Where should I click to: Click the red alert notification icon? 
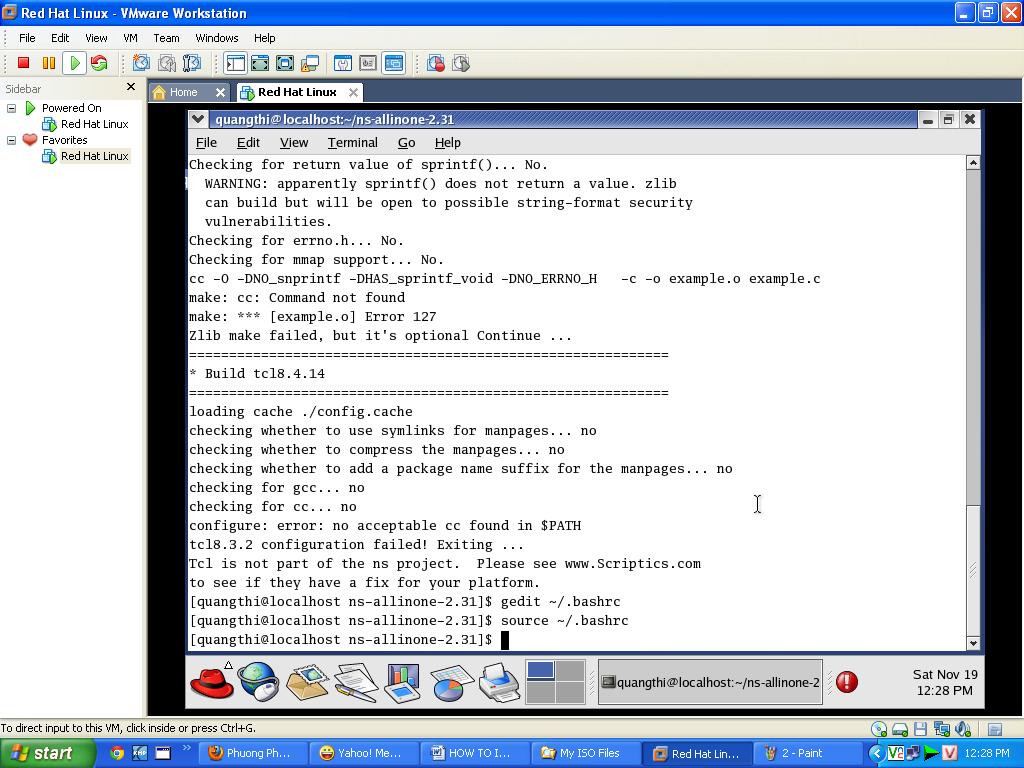click(x=846, y=682)
